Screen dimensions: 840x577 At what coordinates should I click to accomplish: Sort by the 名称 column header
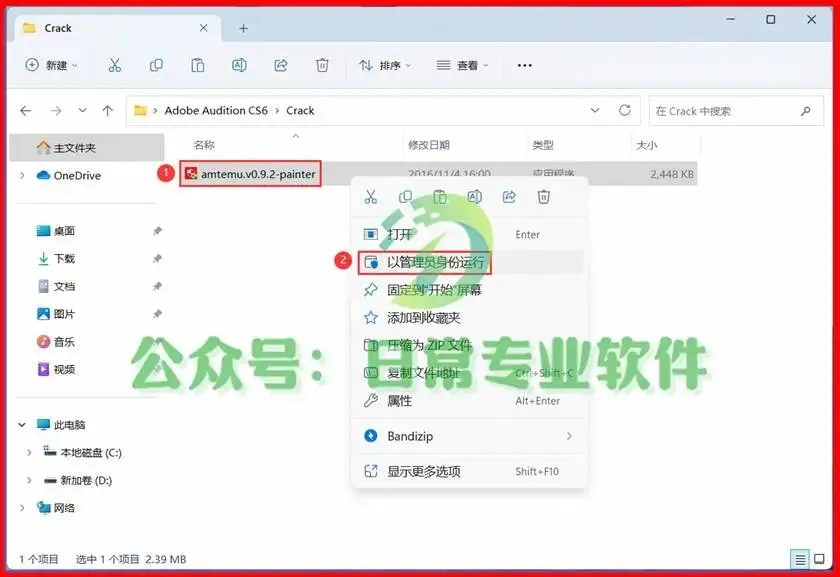204,145
